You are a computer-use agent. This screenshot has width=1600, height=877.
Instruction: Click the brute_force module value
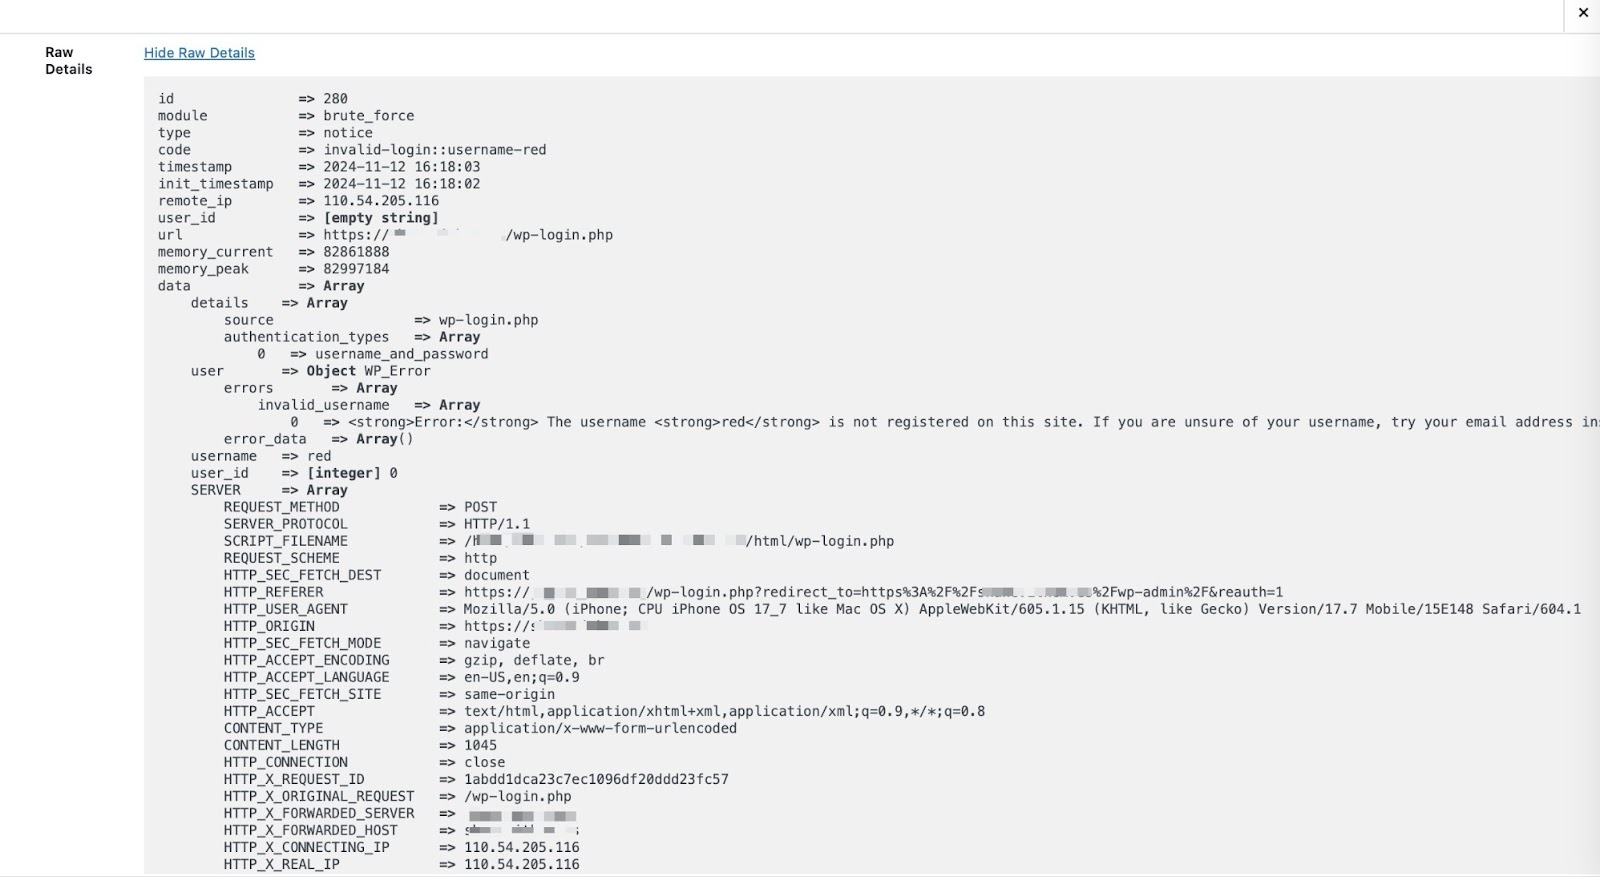tap(368, 116)
